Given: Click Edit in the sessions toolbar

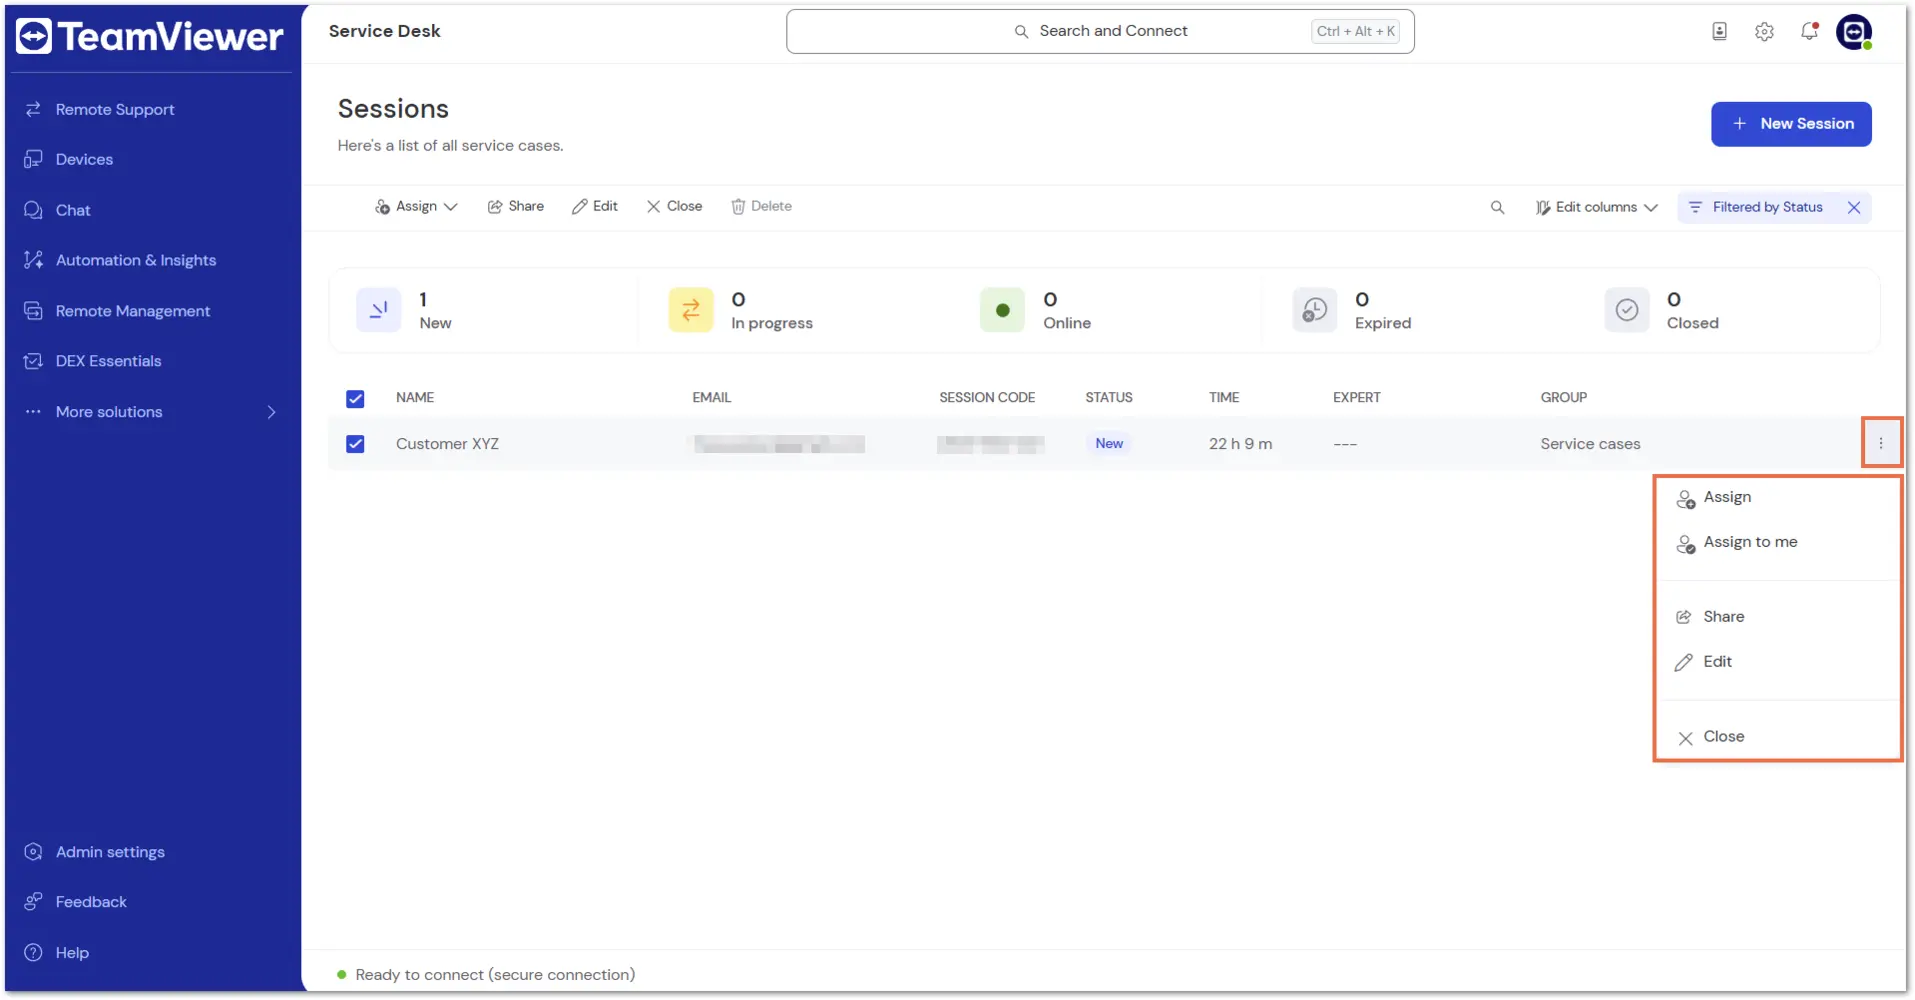Looking at the screenshot, I should [x=594, y=206].
